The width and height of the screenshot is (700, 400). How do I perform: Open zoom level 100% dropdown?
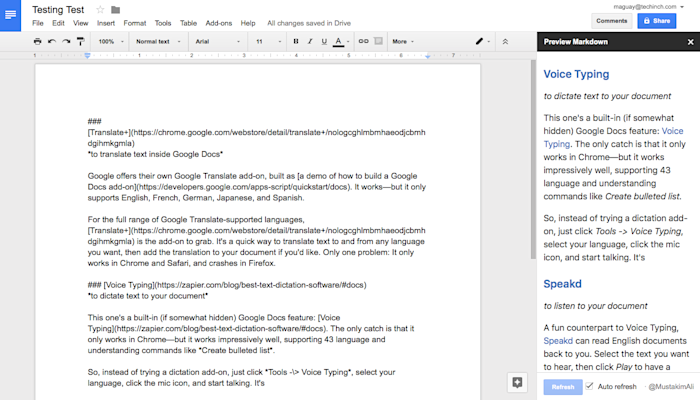[x=111, y=42]
